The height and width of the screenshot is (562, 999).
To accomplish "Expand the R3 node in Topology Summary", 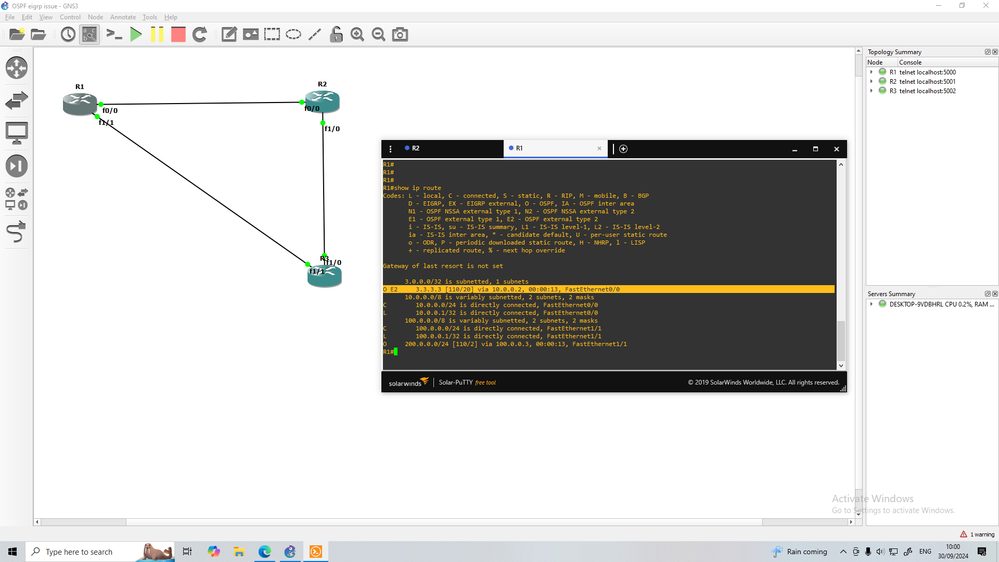I will (x=872, y=90).
